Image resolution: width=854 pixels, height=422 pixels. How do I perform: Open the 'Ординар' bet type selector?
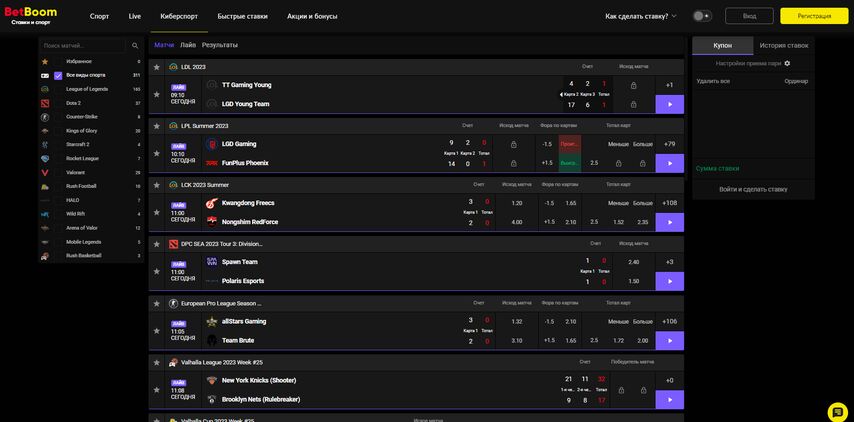pyautogui.click(x=796, y=82)
